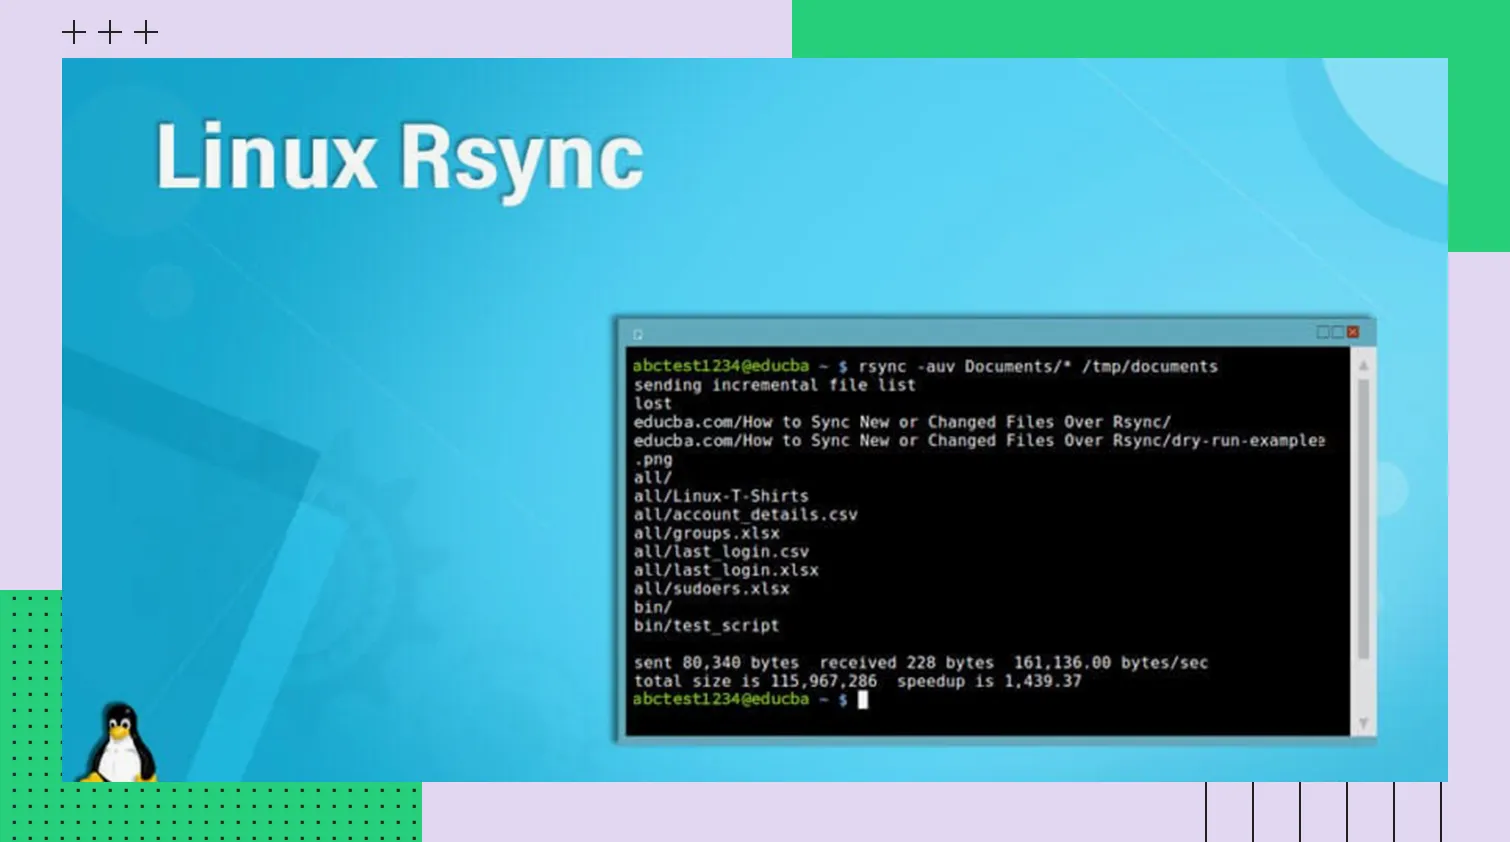Image resolution: width=1510 pixels, height=842 pixels.
Task: Click the all/sudoers.xlsx output line
Action: pos(711,589)
